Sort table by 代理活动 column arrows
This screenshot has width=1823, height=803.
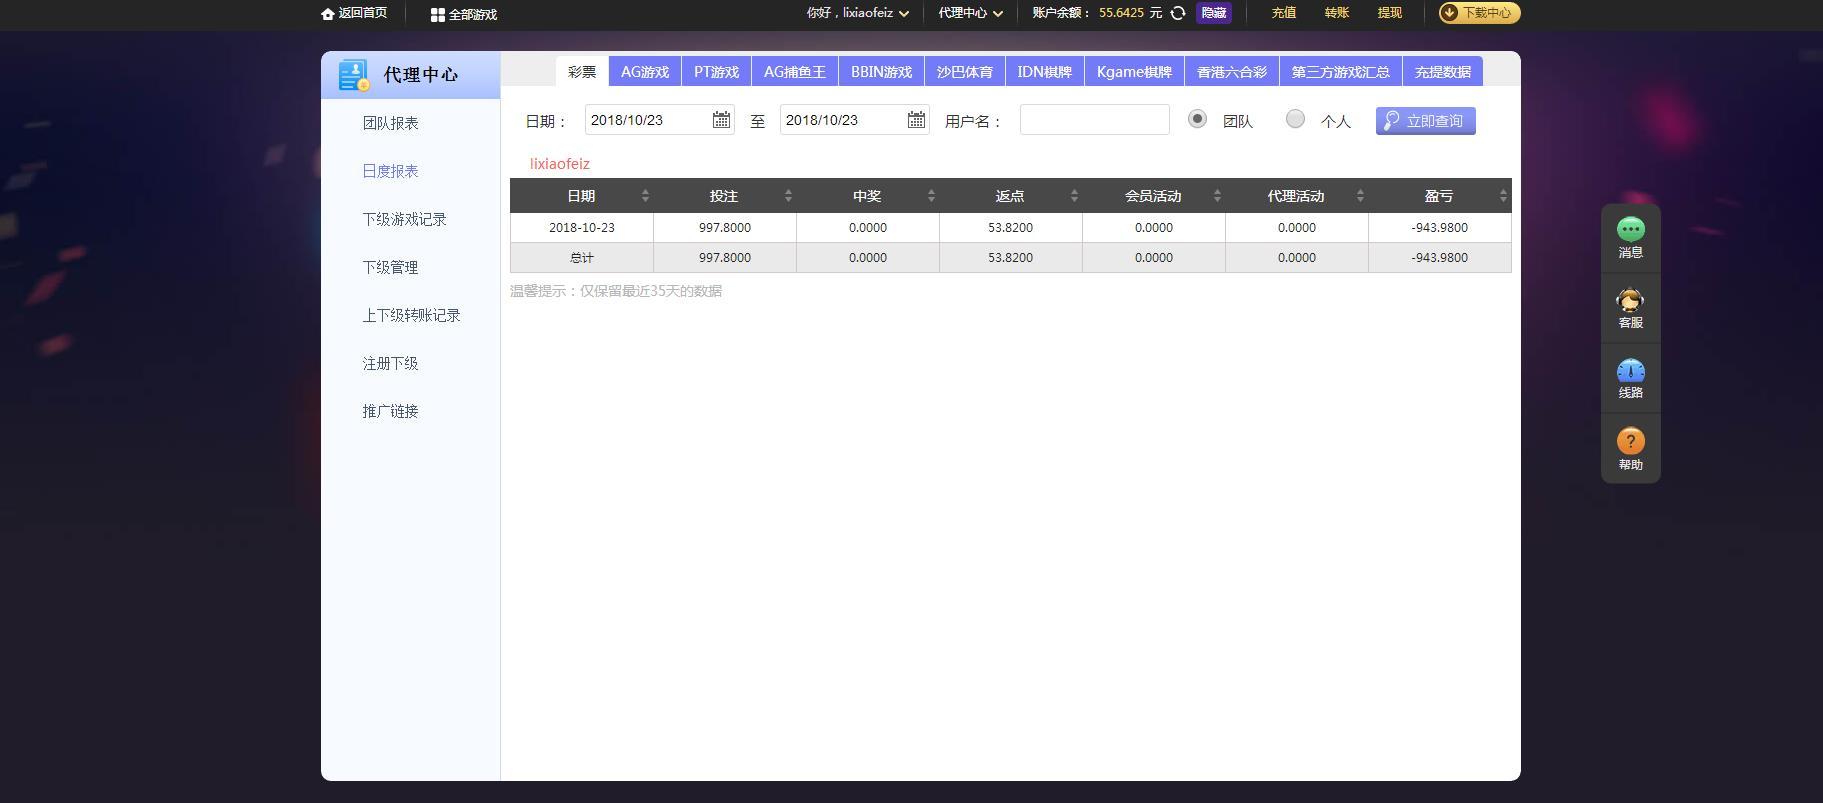(1360, 196)
